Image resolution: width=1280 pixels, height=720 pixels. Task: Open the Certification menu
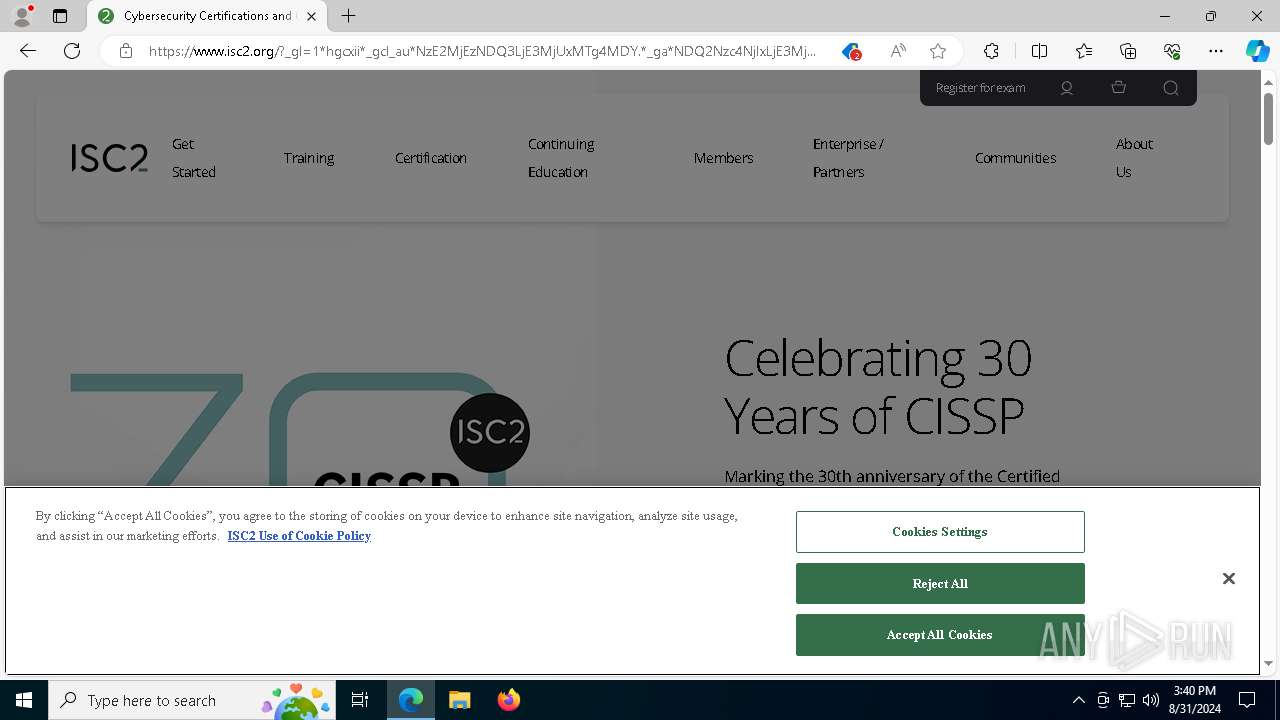coord(431,158)
